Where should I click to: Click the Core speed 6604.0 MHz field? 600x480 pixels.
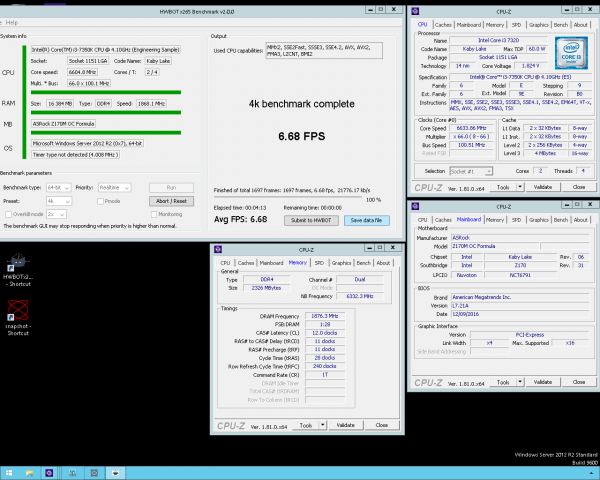[82, 72]
